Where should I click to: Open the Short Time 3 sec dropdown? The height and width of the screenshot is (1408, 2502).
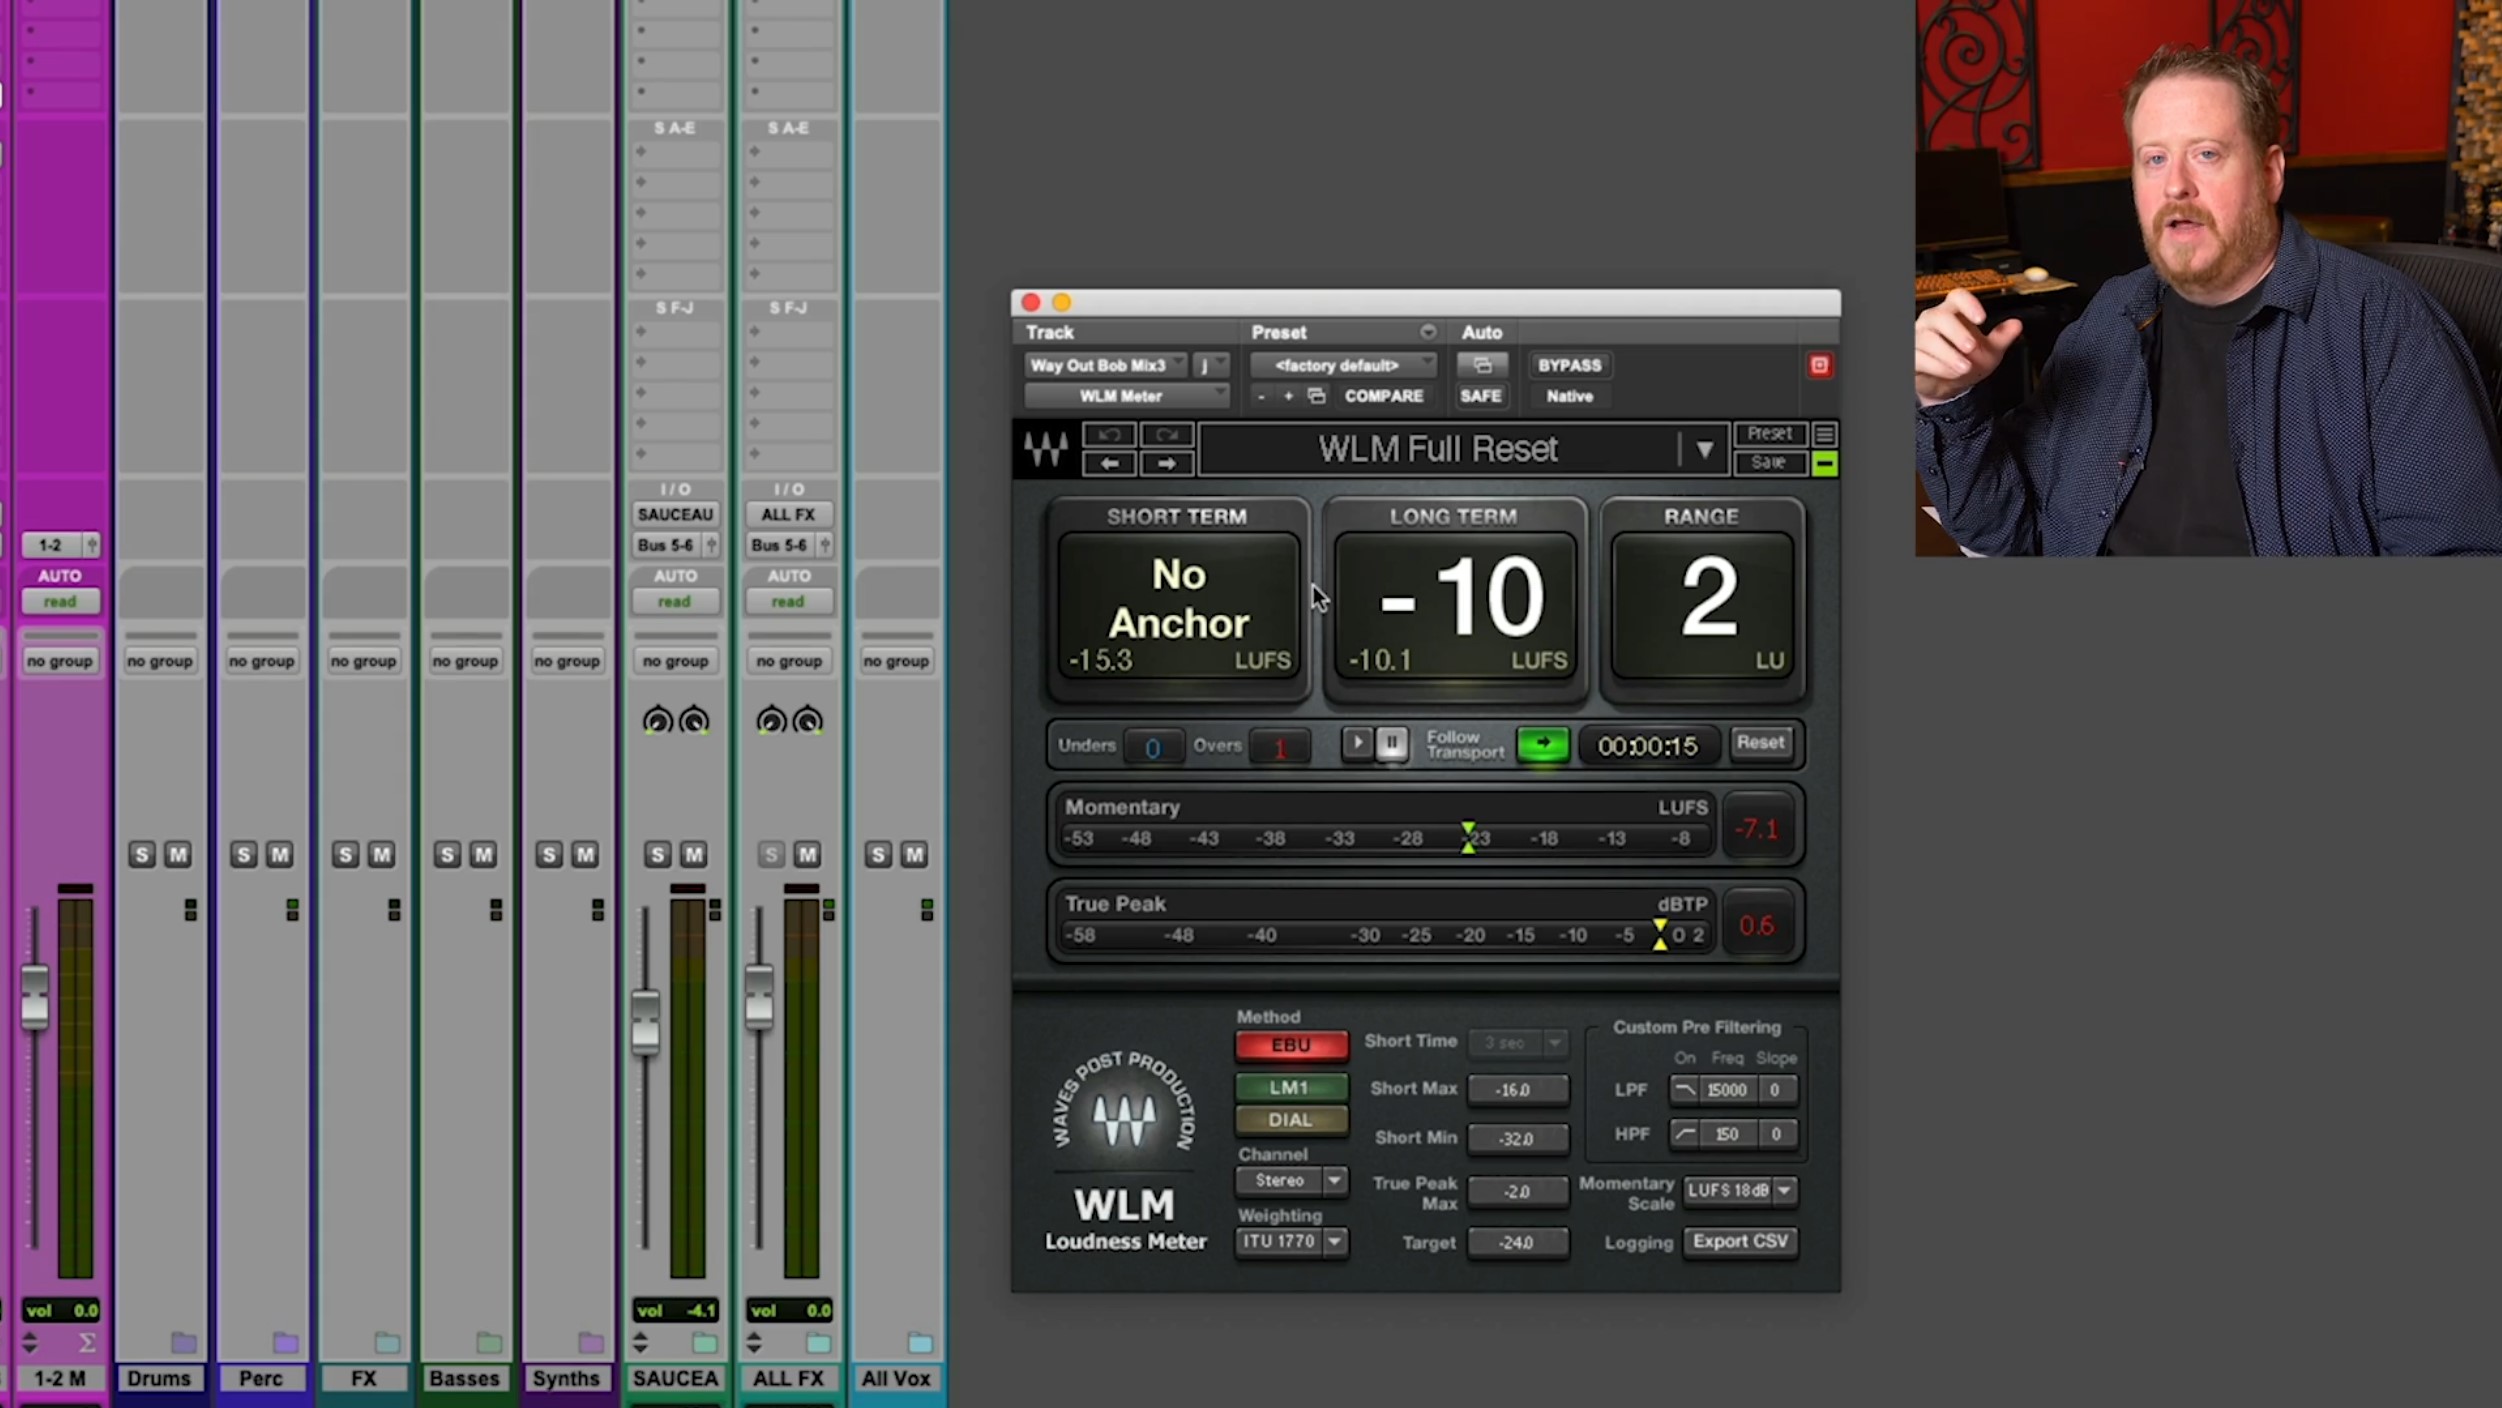[x=1518, y=1043]
